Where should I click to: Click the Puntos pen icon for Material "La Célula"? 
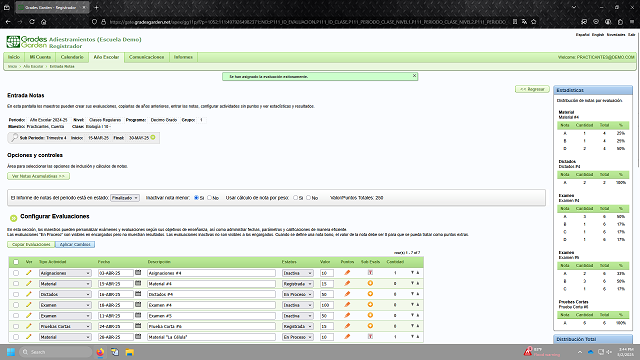click(x=347, y=337)
